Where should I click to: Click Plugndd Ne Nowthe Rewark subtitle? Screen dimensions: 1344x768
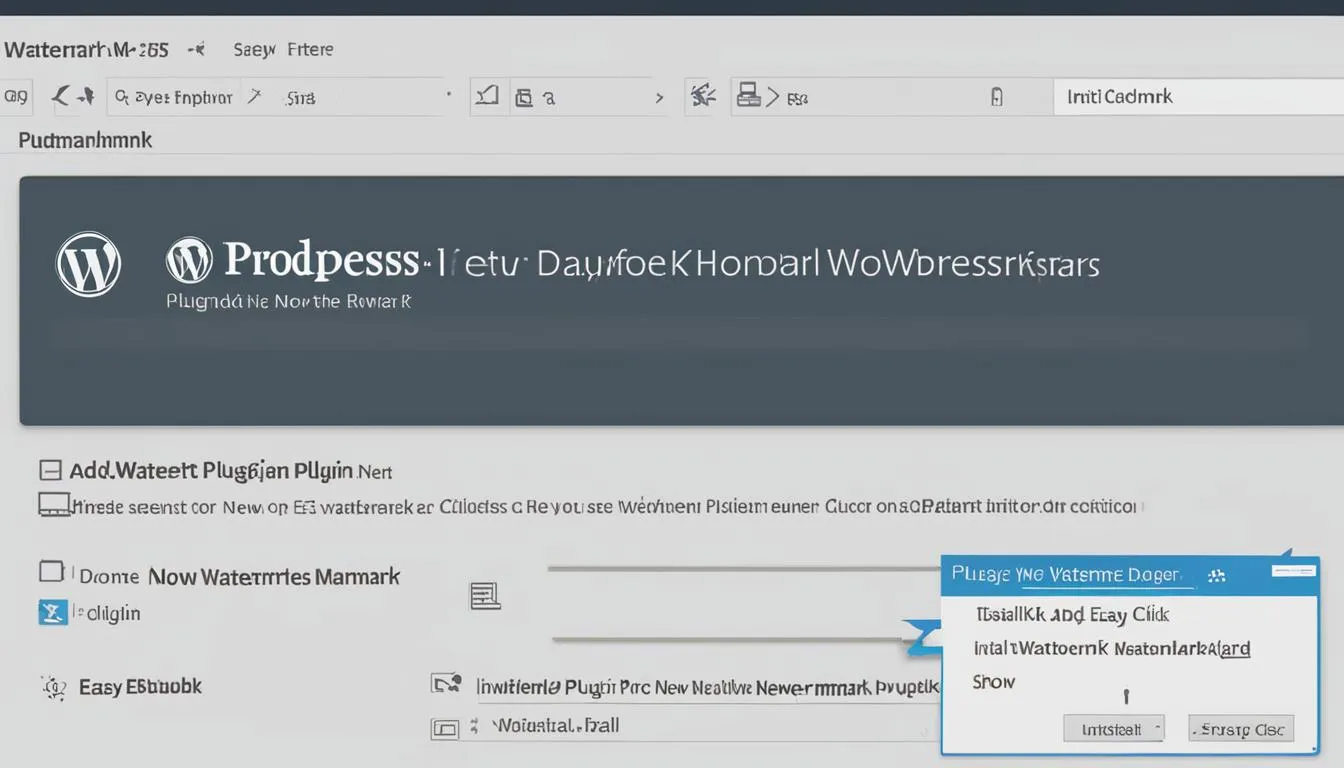pos(289,300)
